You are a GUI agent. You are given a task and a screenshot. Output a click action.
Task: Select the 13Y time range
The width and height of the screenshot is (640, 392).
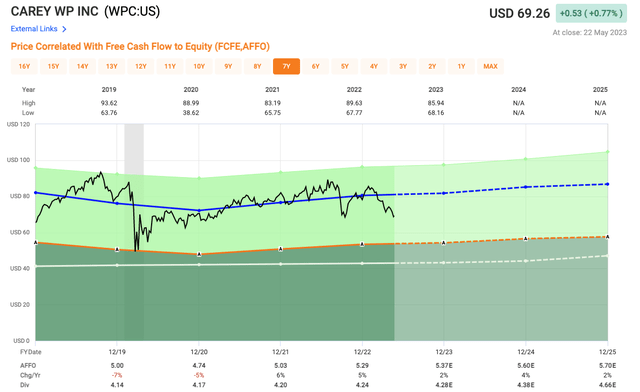pyautogui.click(x=112, y=66)
